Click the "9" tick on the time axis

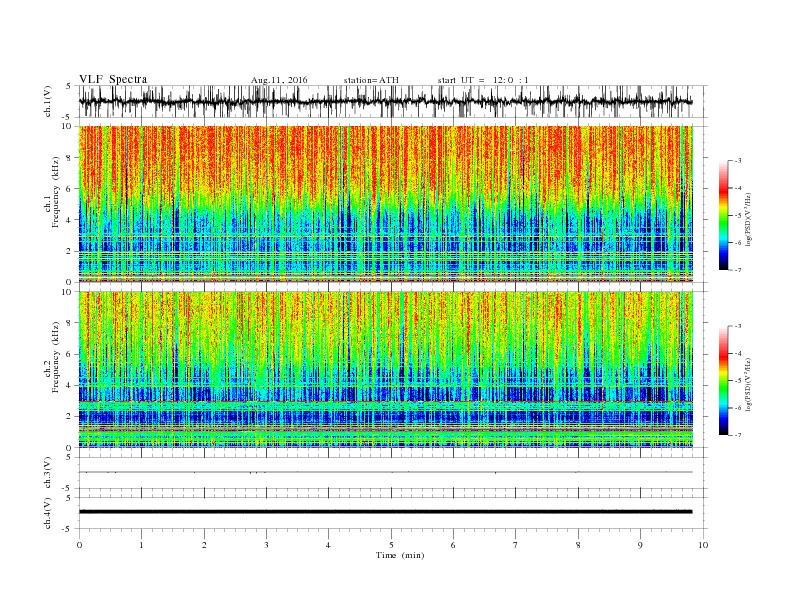[640, 545]
